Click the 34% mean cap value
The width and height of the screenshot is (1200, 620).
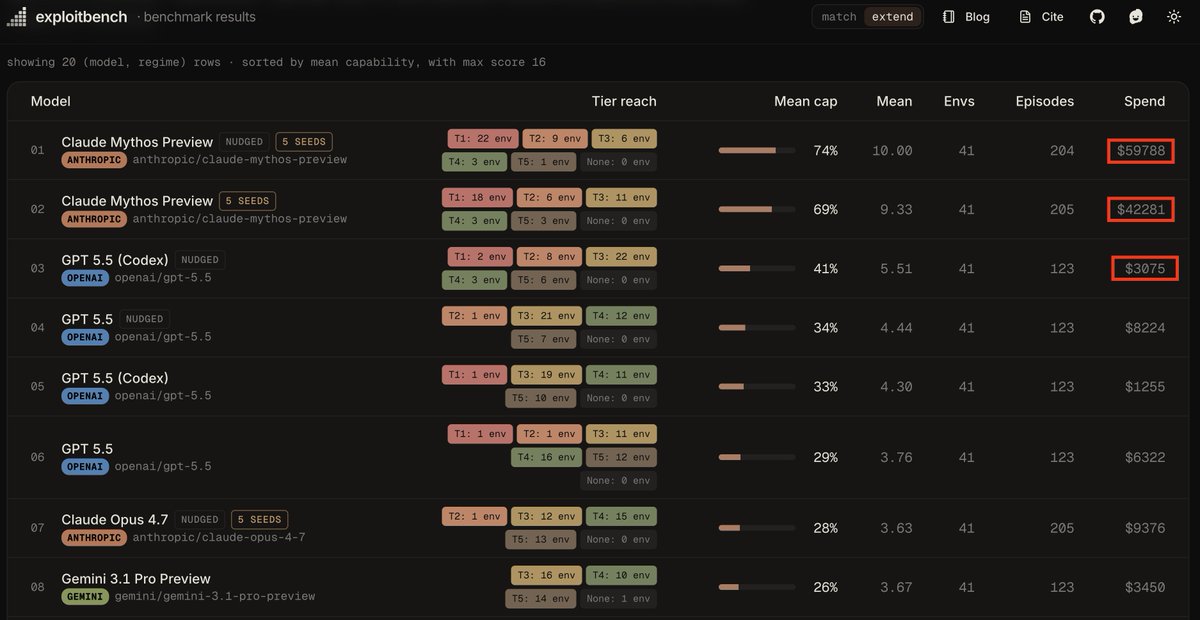point(825,328)
